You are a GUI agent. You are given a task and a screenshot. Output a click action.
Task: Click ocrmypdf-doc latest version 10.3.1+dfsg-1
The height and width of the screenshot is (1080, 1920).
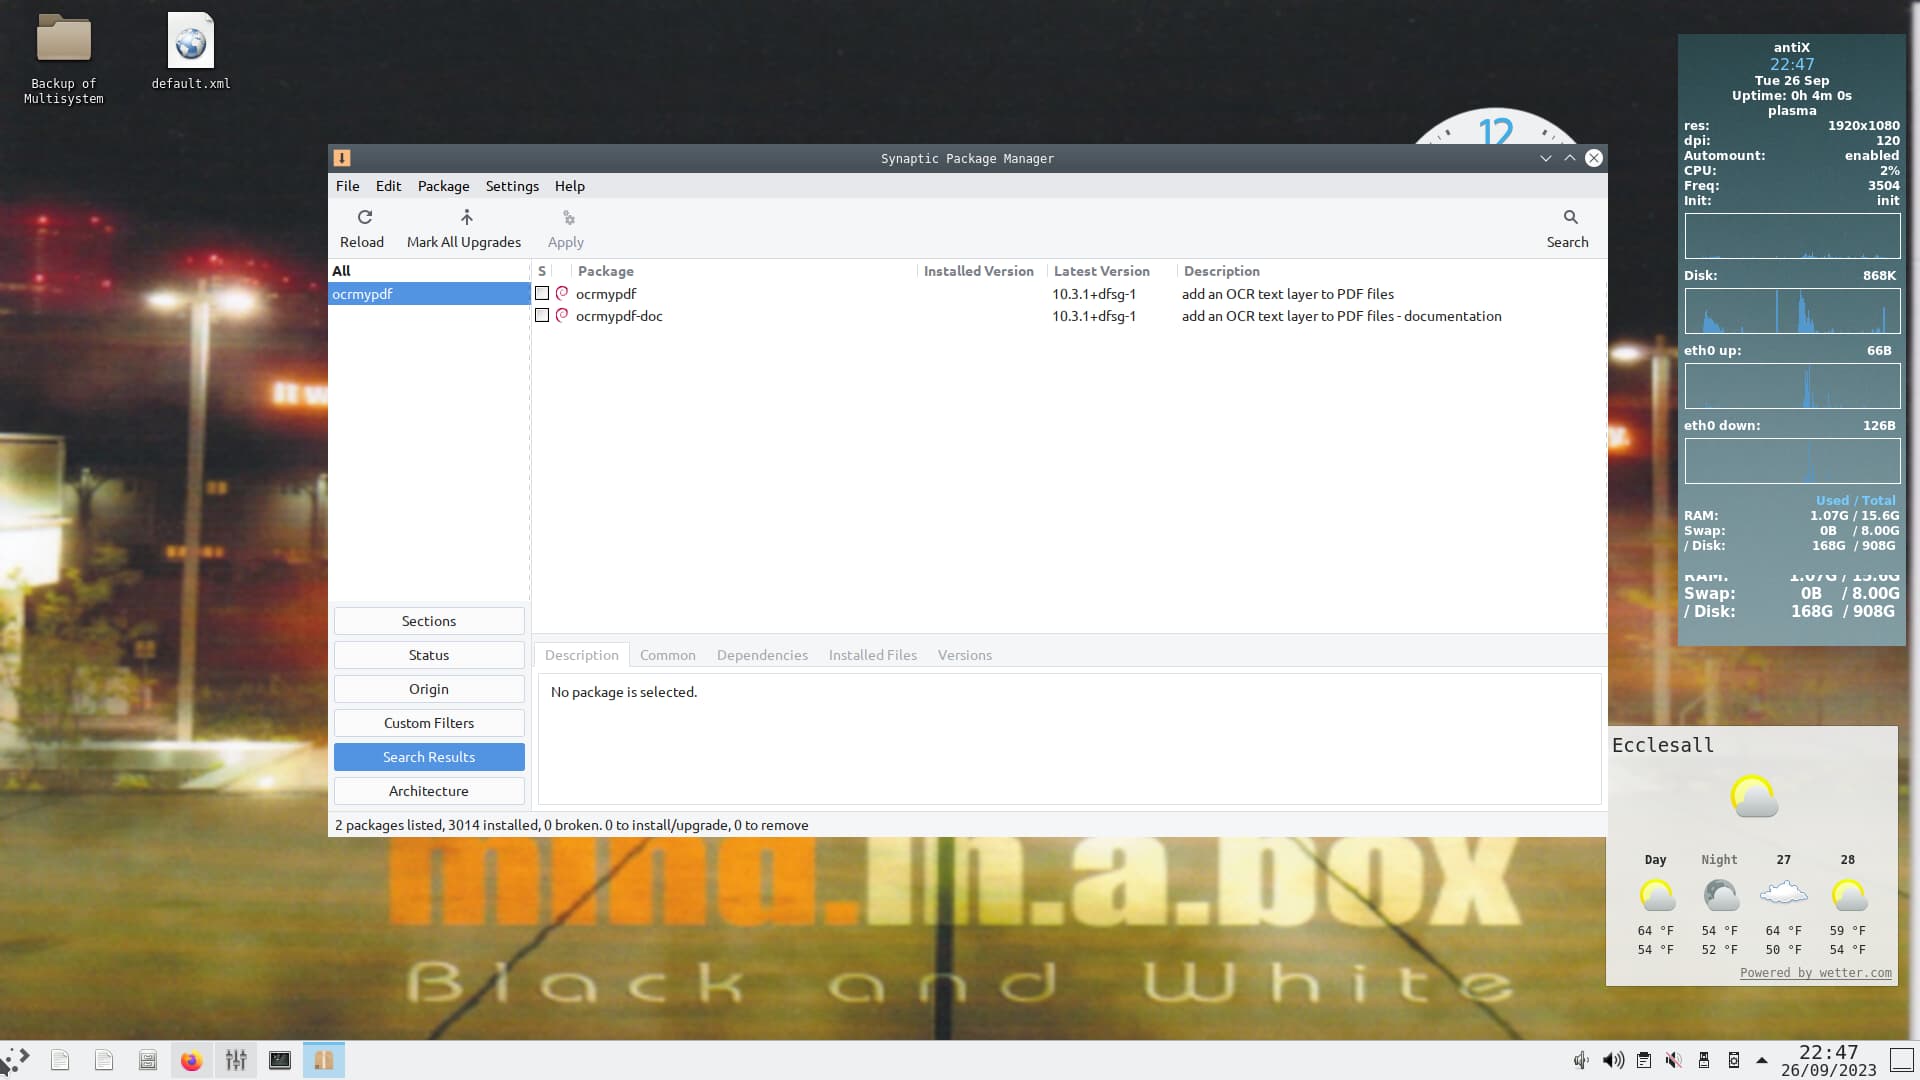(x=1094, y=316)
